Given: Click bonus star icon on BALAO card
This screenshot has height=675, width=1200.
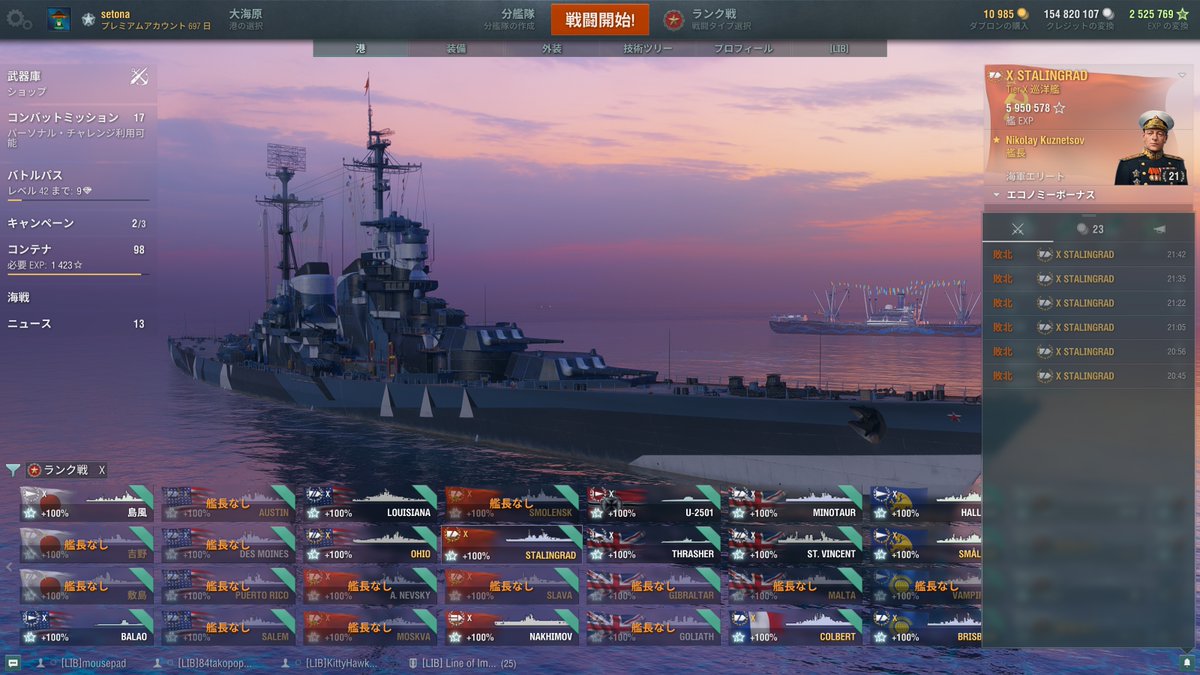Looking at the screenshot, I should pos(30,637).
